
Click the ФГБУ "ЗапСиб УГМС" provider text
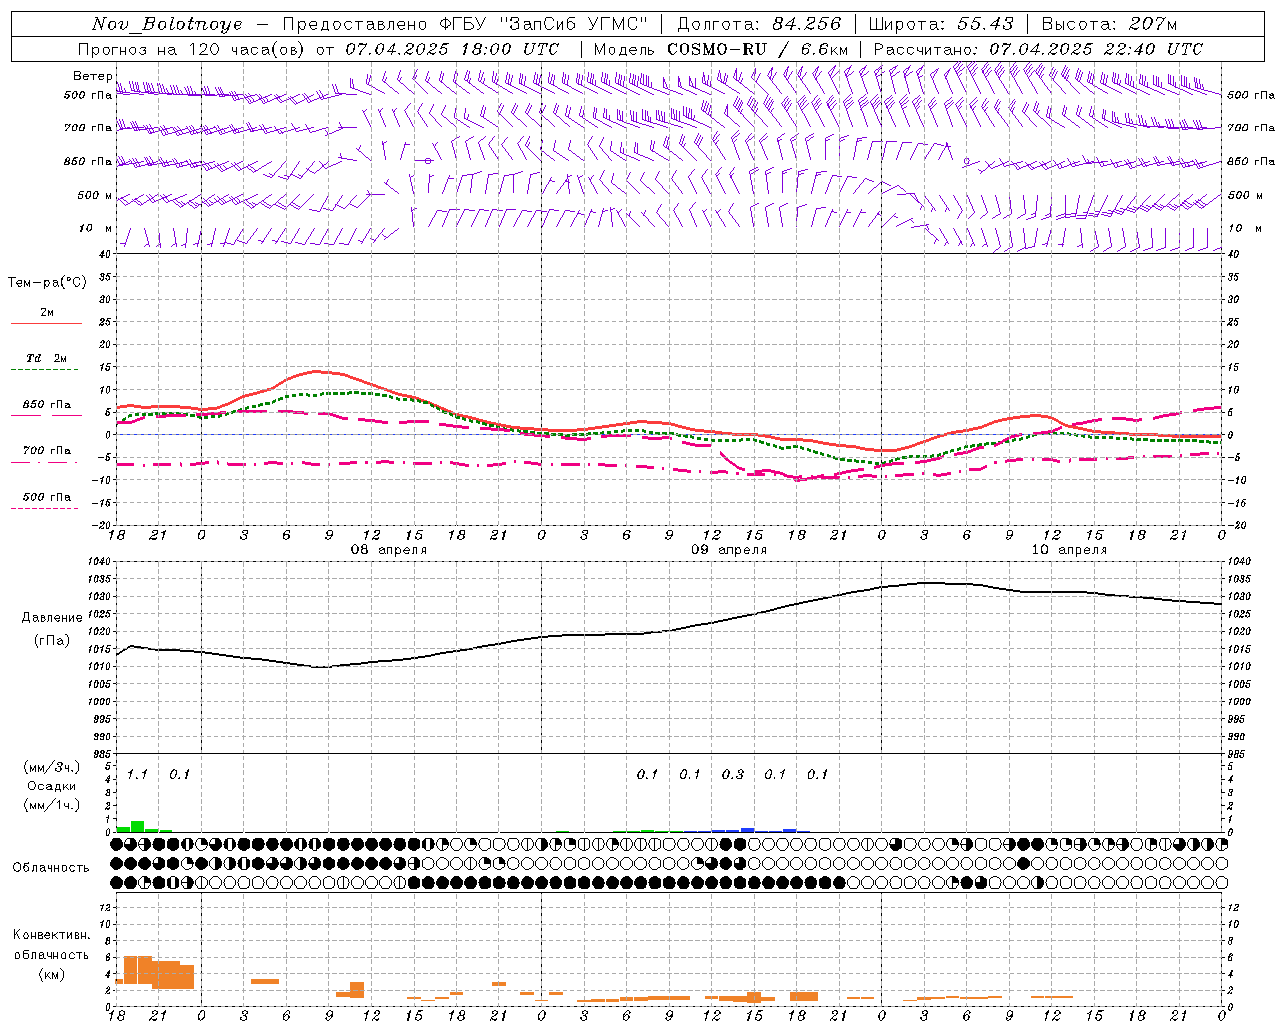click(544, 24)
